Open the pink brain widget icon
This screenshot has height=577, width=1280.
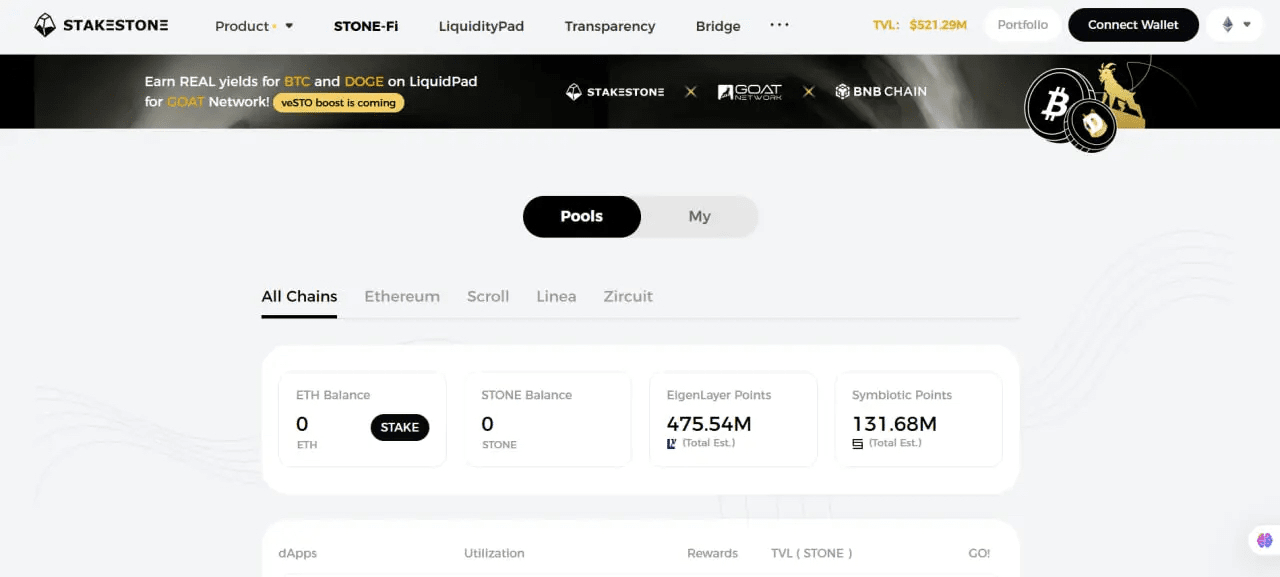coord(1264,540)
